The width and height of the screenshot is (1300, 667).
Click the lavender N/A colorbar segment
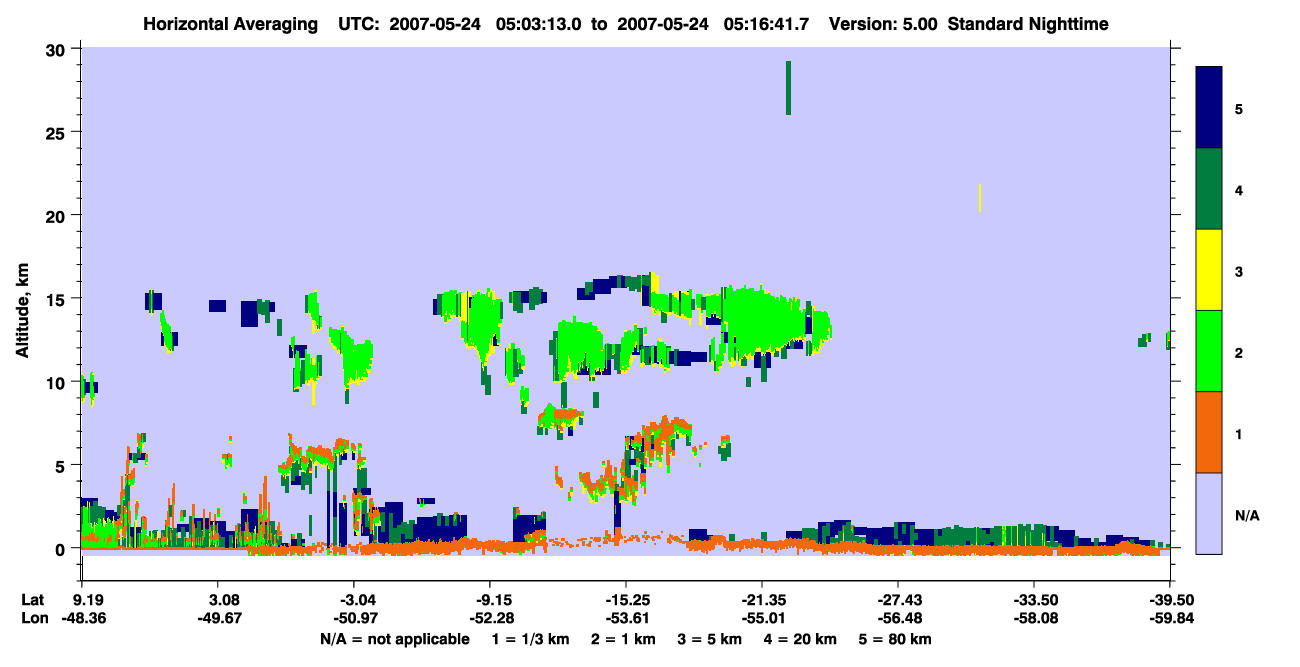(1209, 513)
